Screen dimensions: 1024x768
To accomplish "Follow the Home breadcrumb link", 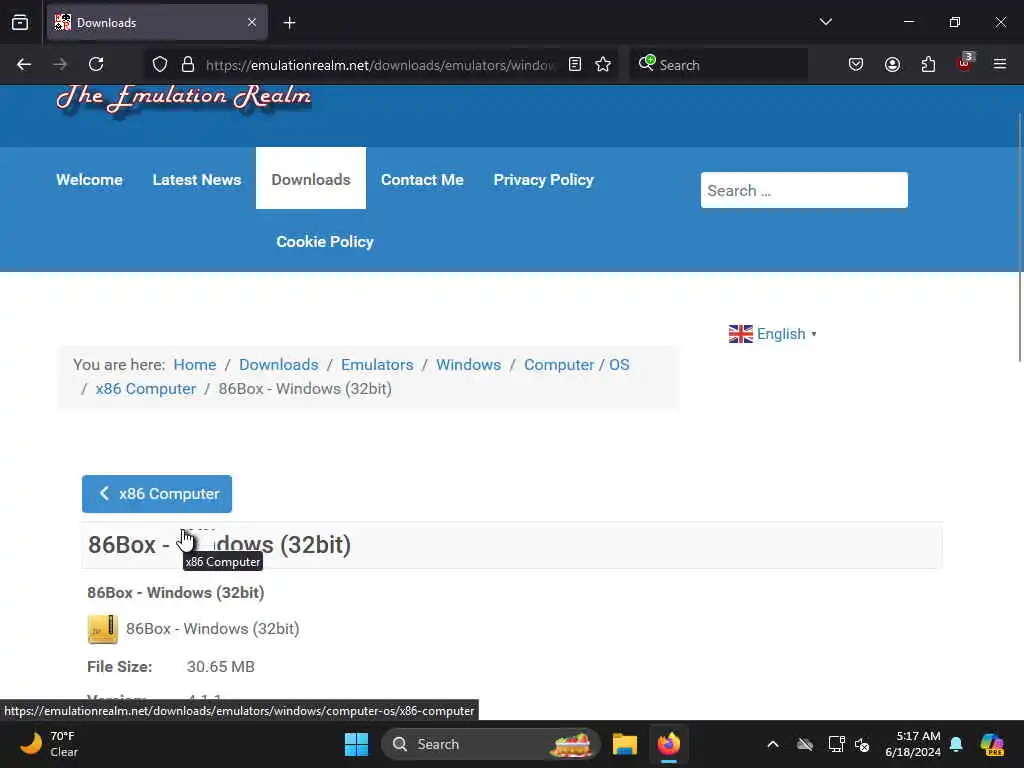I will click(x=195, y=364).
